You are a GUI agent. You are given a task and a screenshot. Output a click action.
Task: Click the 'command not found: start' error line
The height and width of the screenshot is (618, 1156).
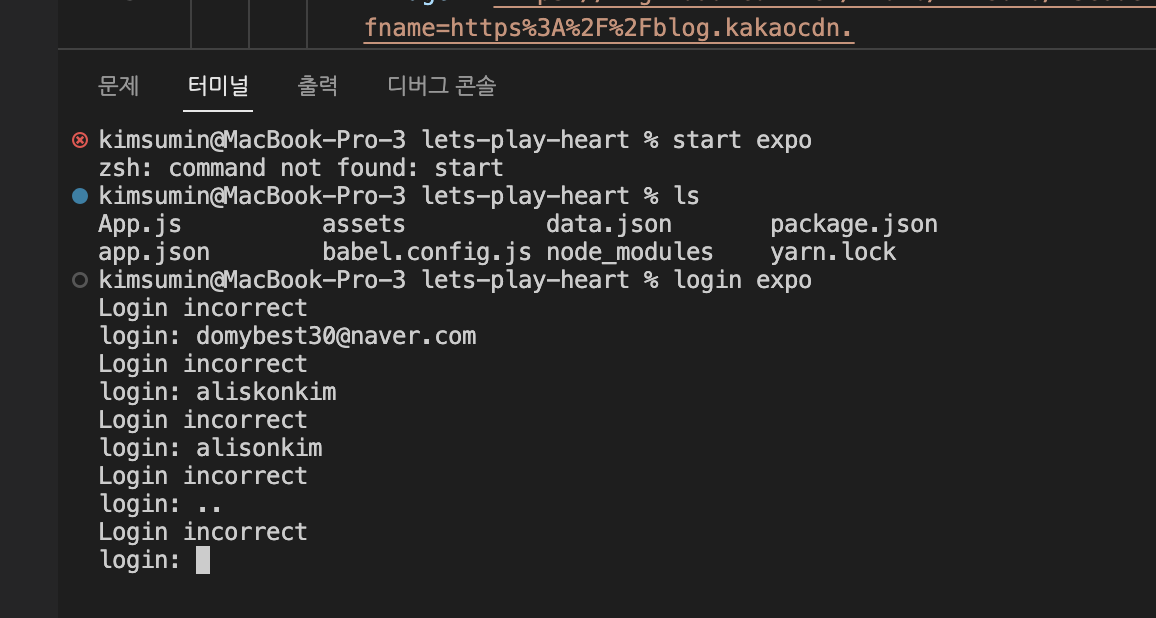click(x=301, y=167)
